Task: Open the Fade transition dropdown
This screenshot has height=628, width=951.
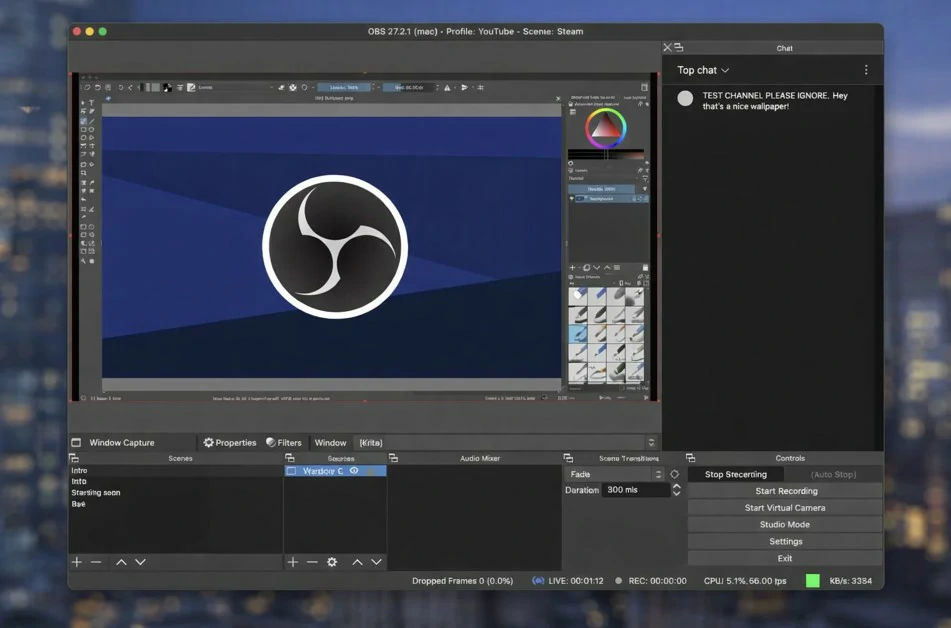Action: click(x=614, y=475)
